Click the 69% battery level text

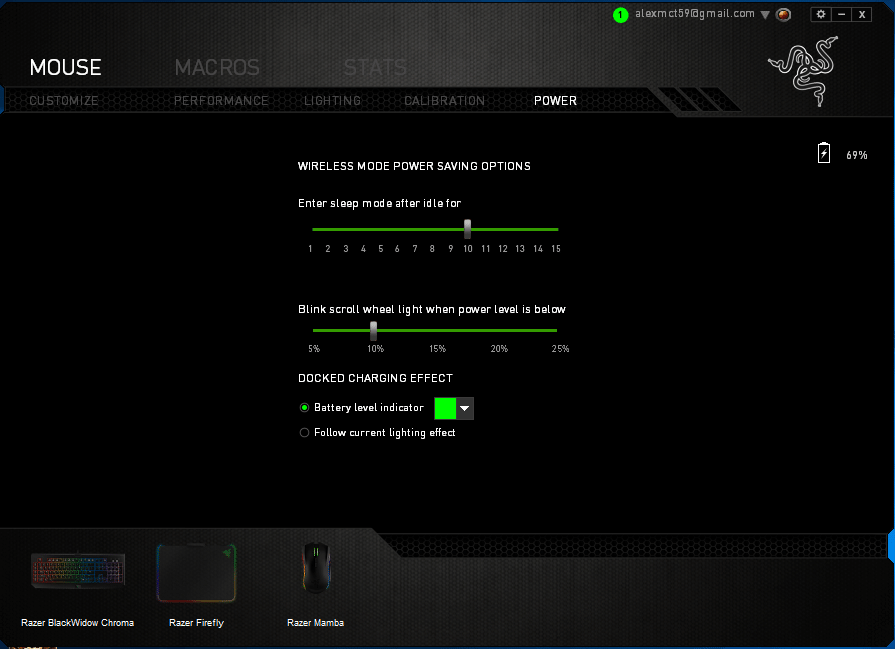[x=857, y=155]
